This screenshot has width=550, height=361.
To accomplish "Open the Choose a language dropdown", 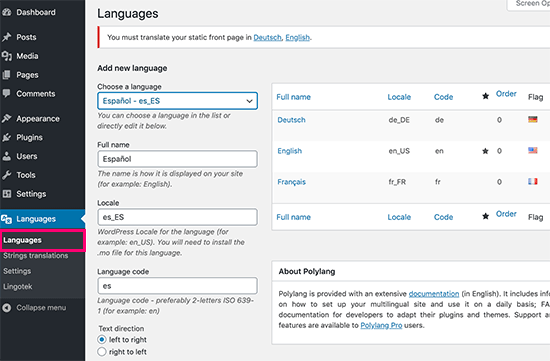I will pos(177,101).
